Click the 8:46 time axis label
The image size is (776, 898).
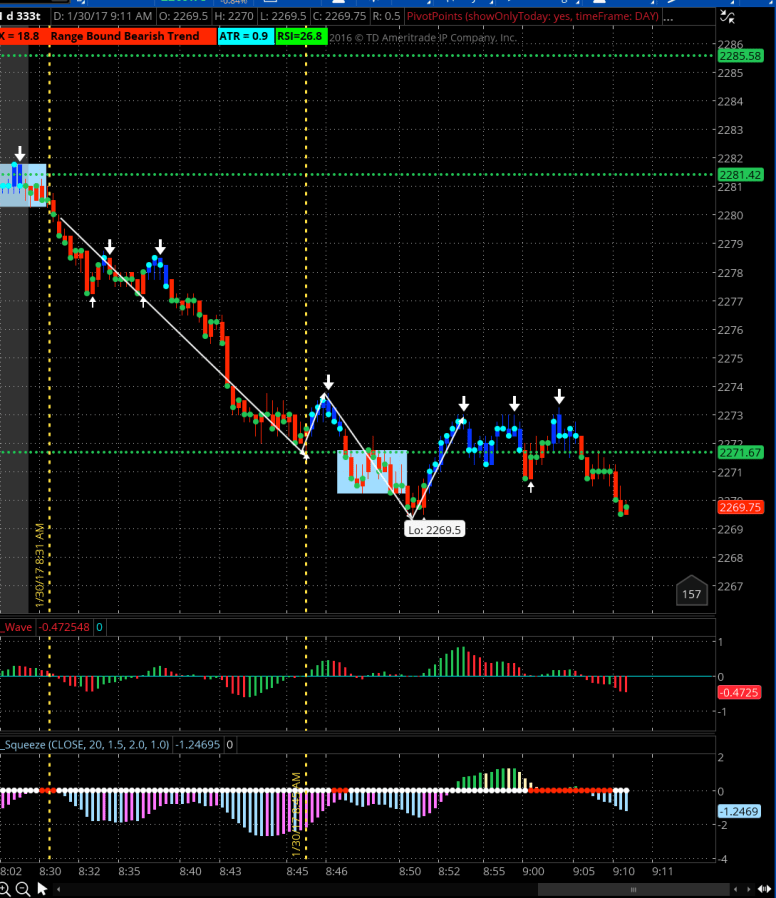pos(336,871)
